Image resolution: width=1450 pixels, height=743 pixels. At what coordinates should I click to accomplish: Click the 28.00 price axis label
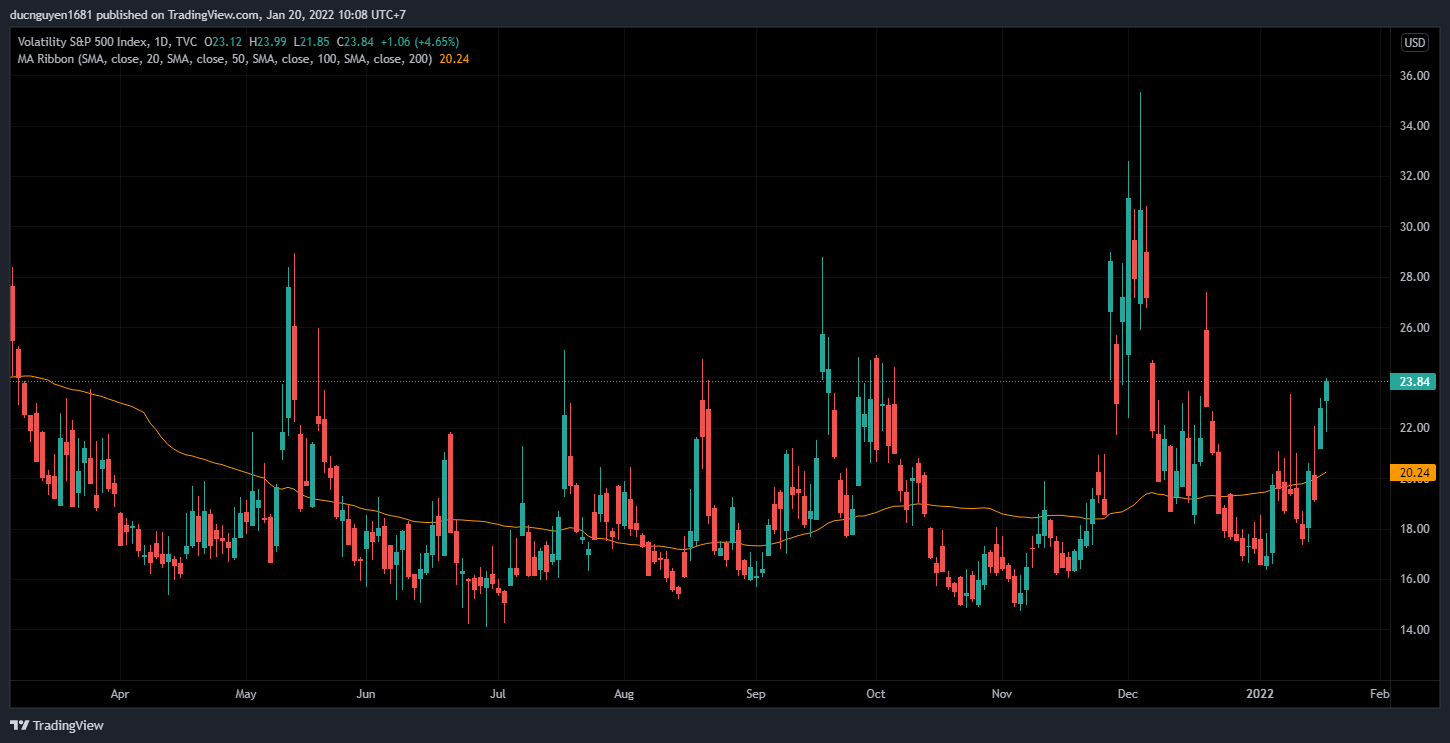pyautogui.click(x=1413, y=277)
